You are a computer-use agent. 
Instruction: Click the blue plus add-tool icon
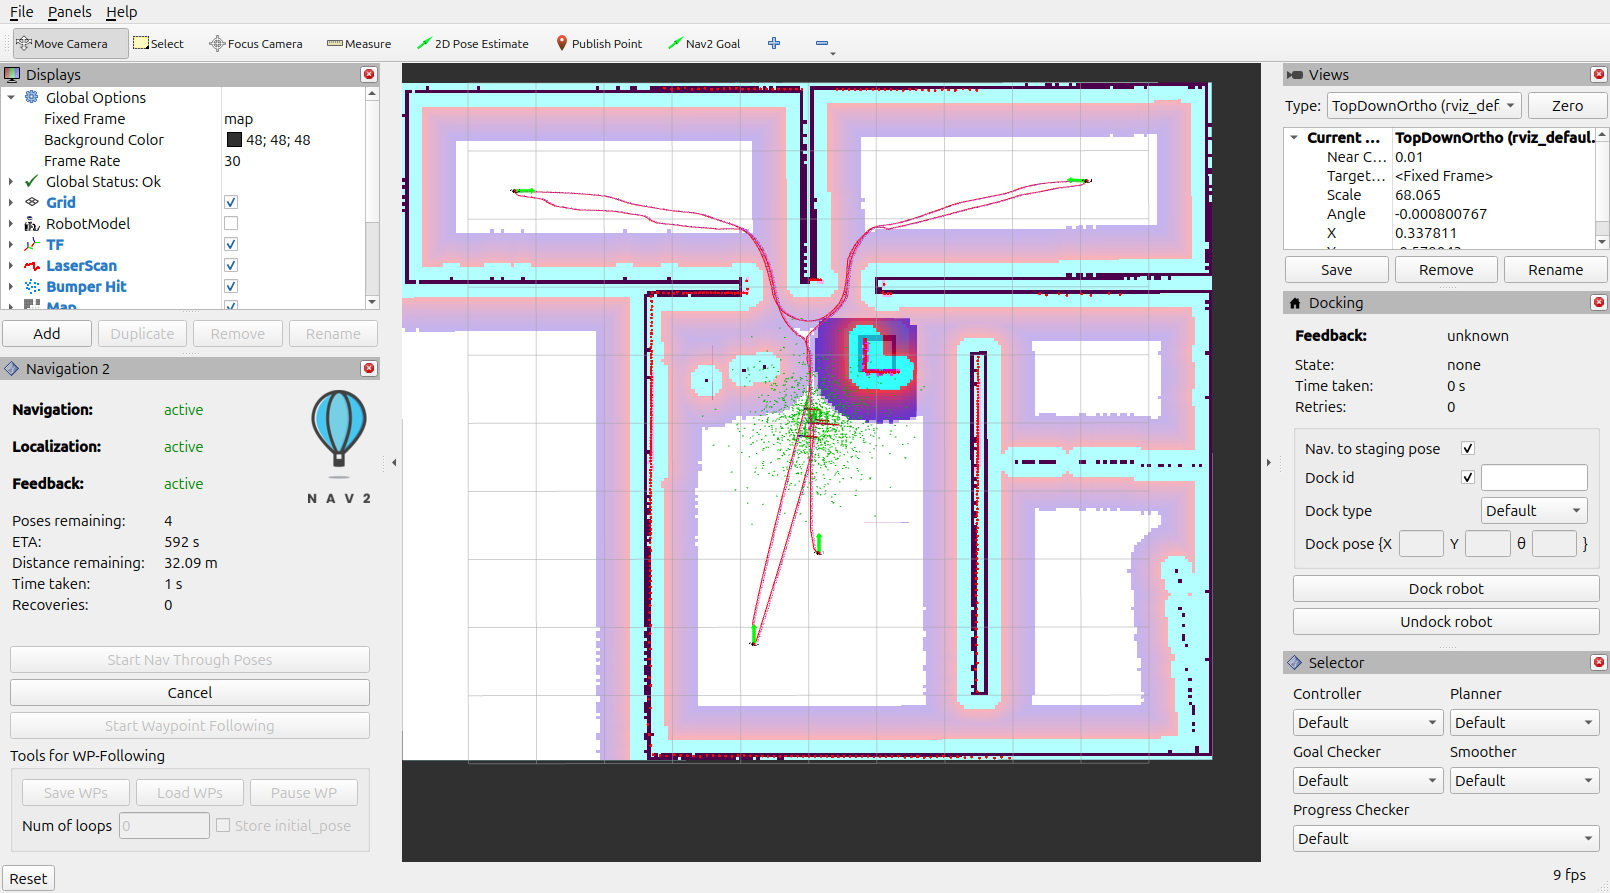774,43
